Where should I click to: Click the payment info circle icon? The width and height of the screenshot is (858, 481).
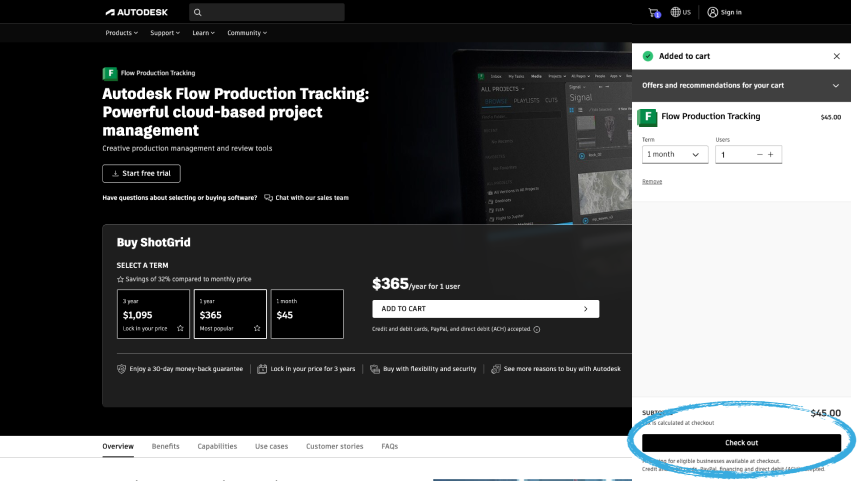(537, 329)
